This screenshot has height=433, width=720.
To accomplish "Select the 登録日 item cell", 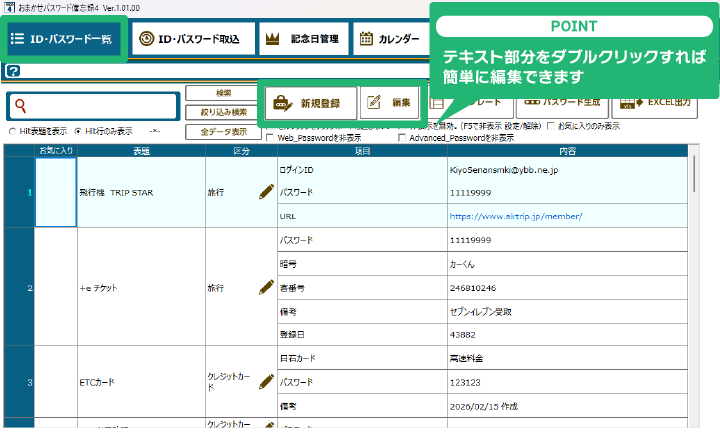I will coord(363,335).
